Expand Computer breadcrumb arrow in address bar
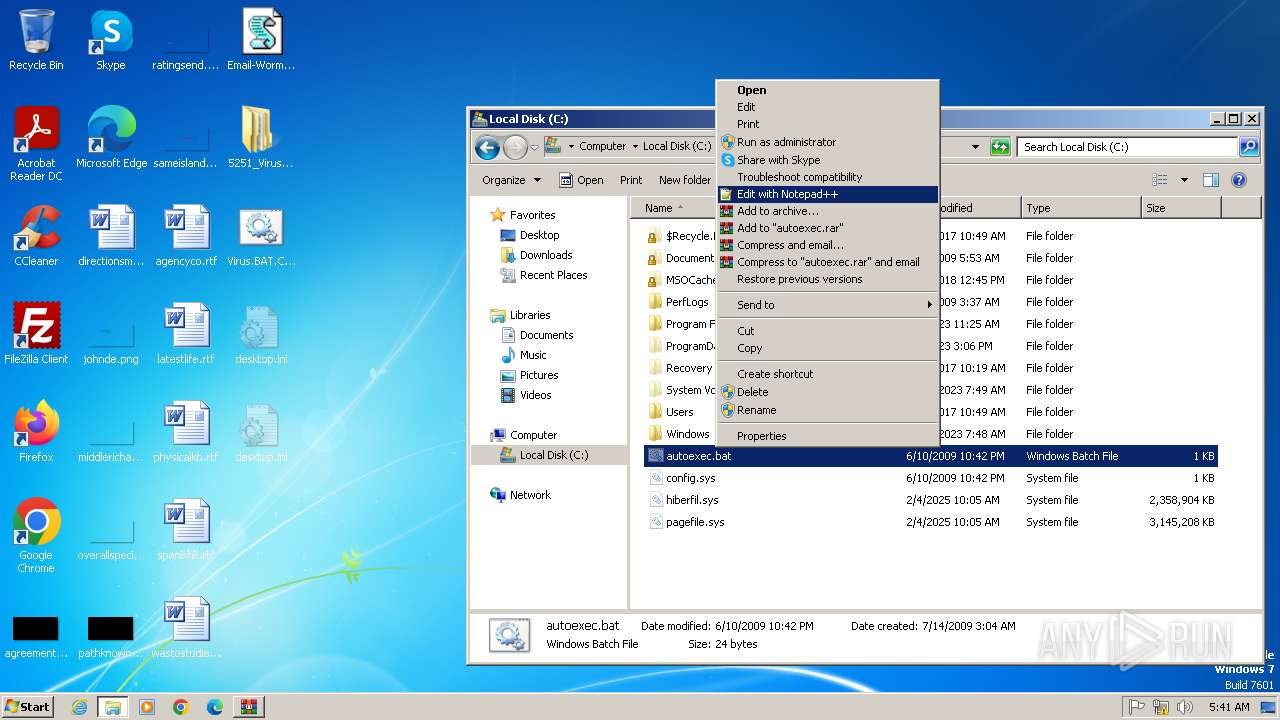The height and width of the screenshot is (720, 1280). click(634, 146)
